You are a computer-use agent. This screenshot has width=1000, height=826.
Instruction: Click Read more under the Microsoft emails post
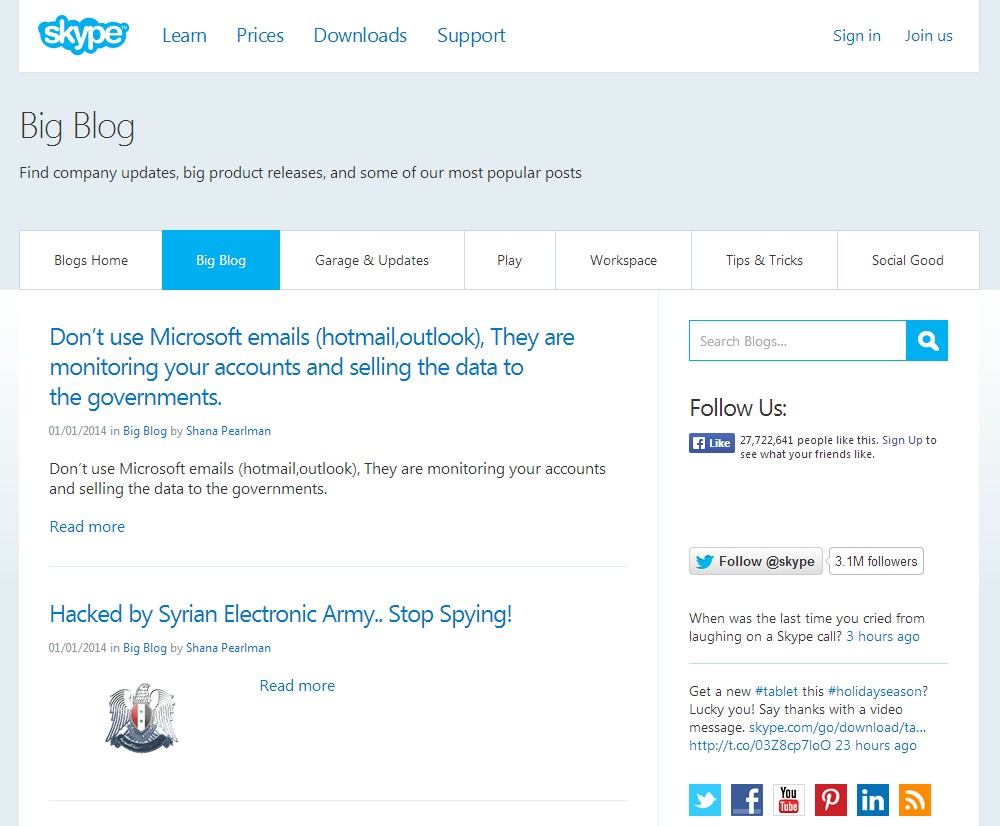(87, 526)
